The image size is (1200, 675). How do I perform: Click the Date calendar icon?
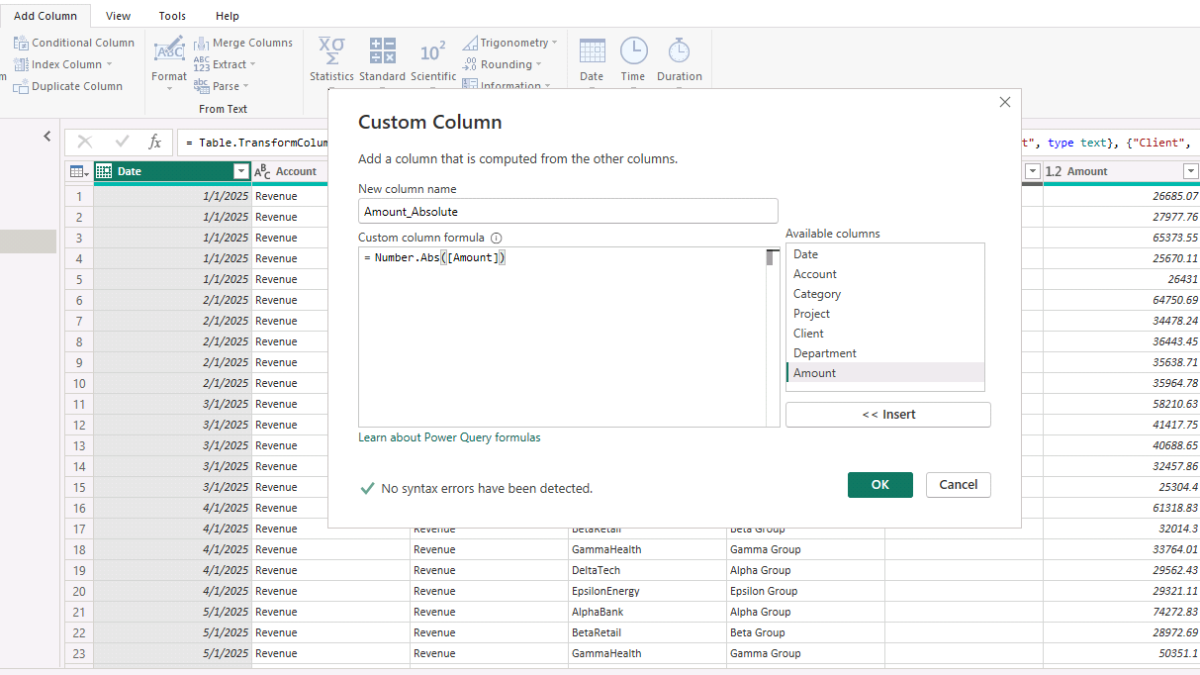click(592, 51)
